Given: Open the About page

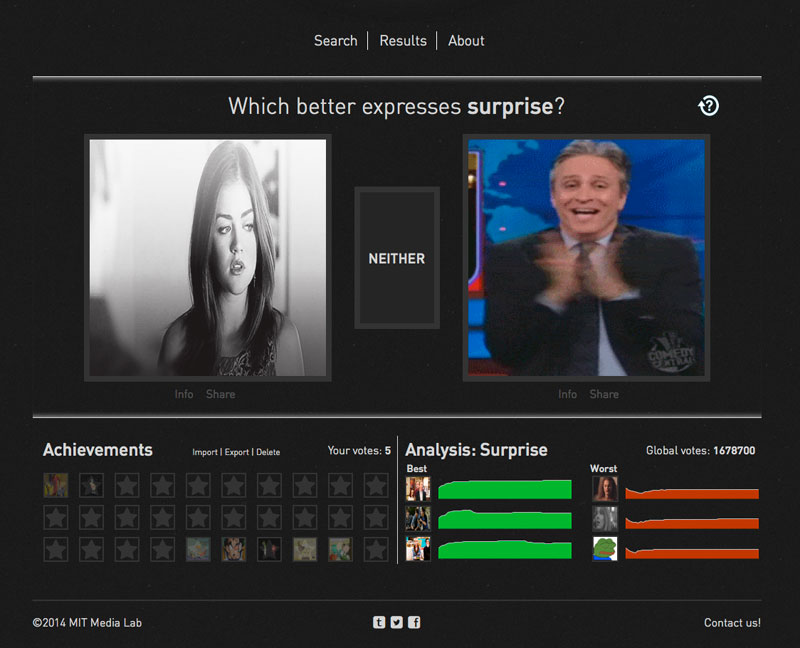Looking at the screenshot, I should [x=466, y=41].
